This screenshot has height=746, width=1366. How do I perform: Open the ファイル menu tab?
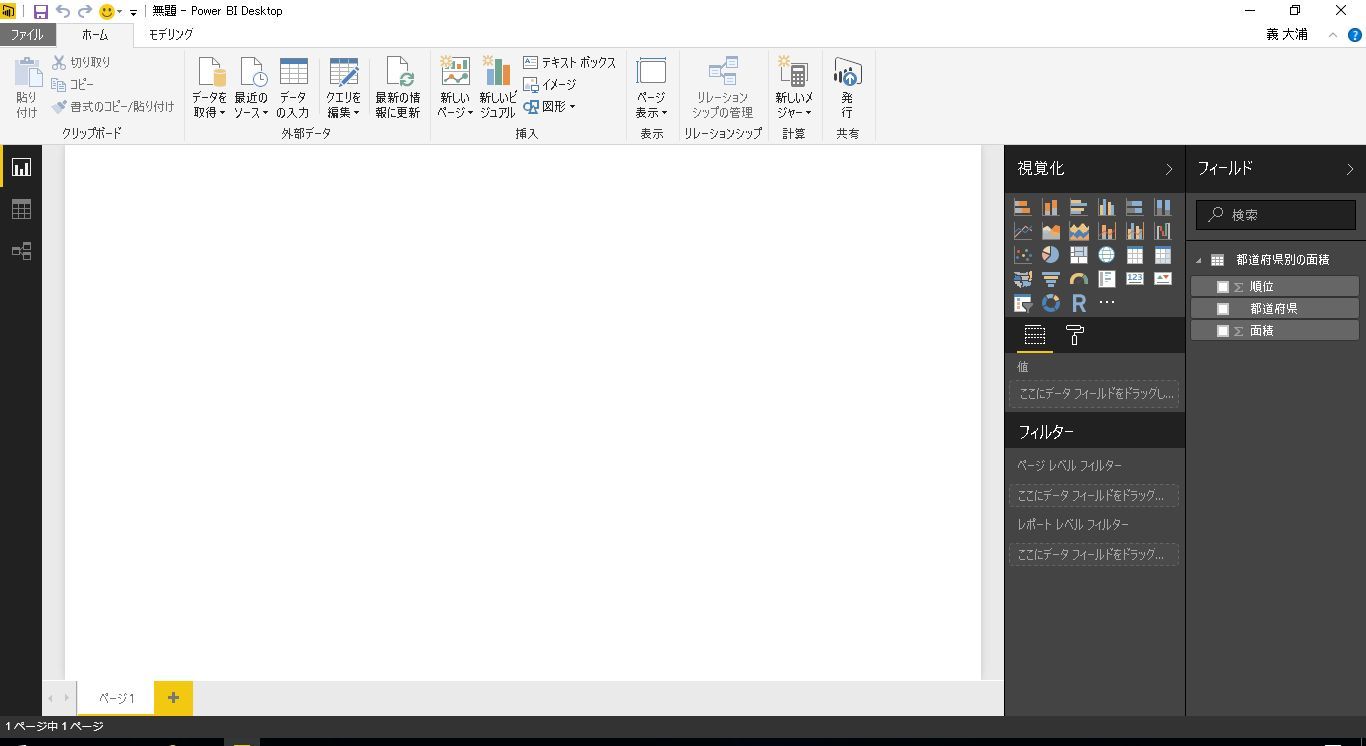coord(27,34)
